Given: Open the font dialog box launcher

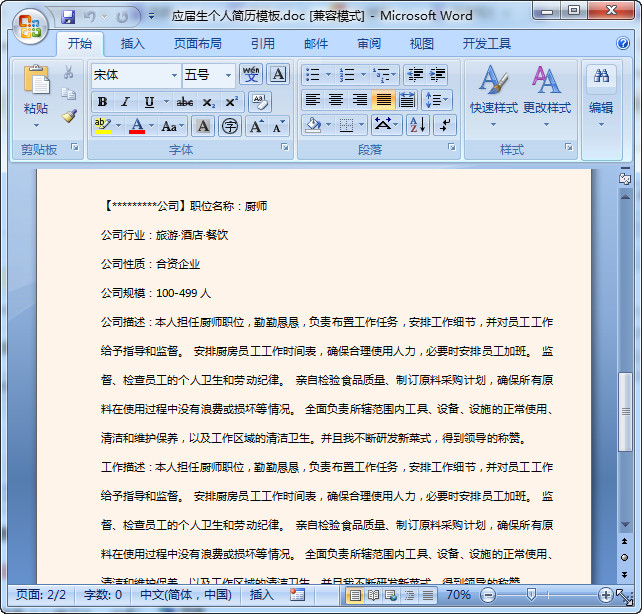Looking at the screenshot, I should coord(285,147).
